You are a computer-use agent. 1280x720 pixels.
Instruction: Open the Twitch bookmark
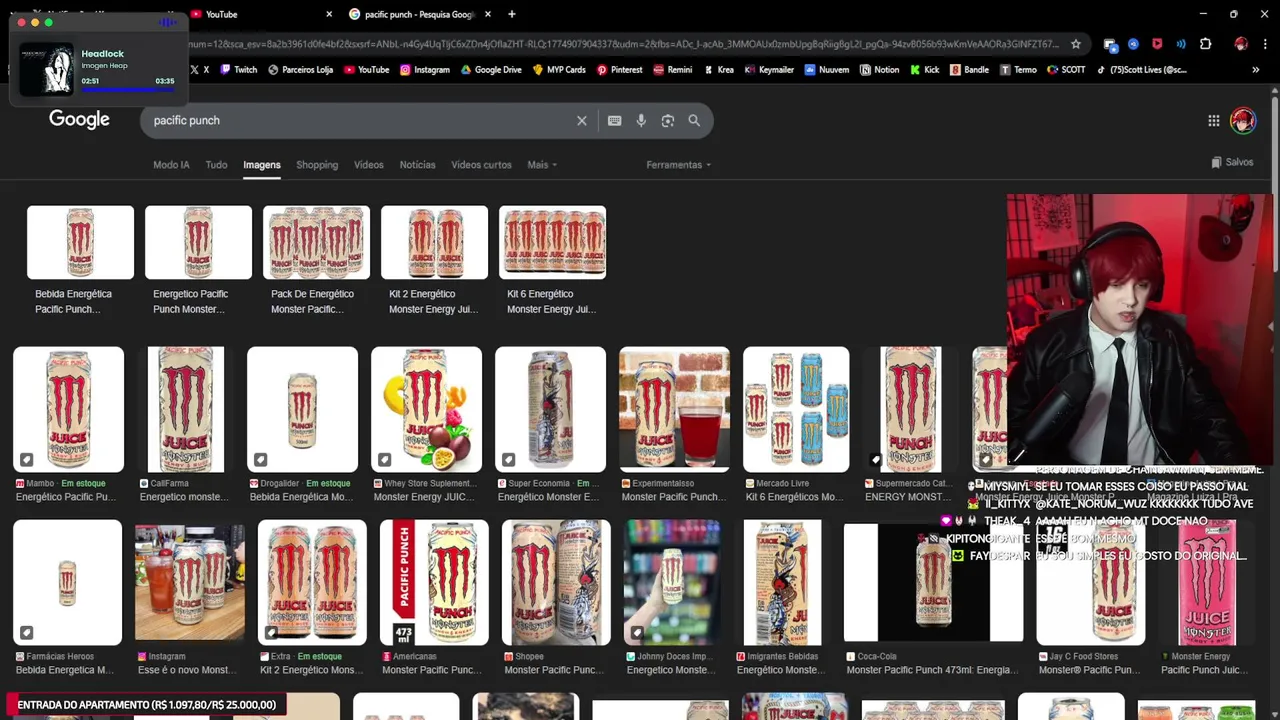(x=238, y=70)
